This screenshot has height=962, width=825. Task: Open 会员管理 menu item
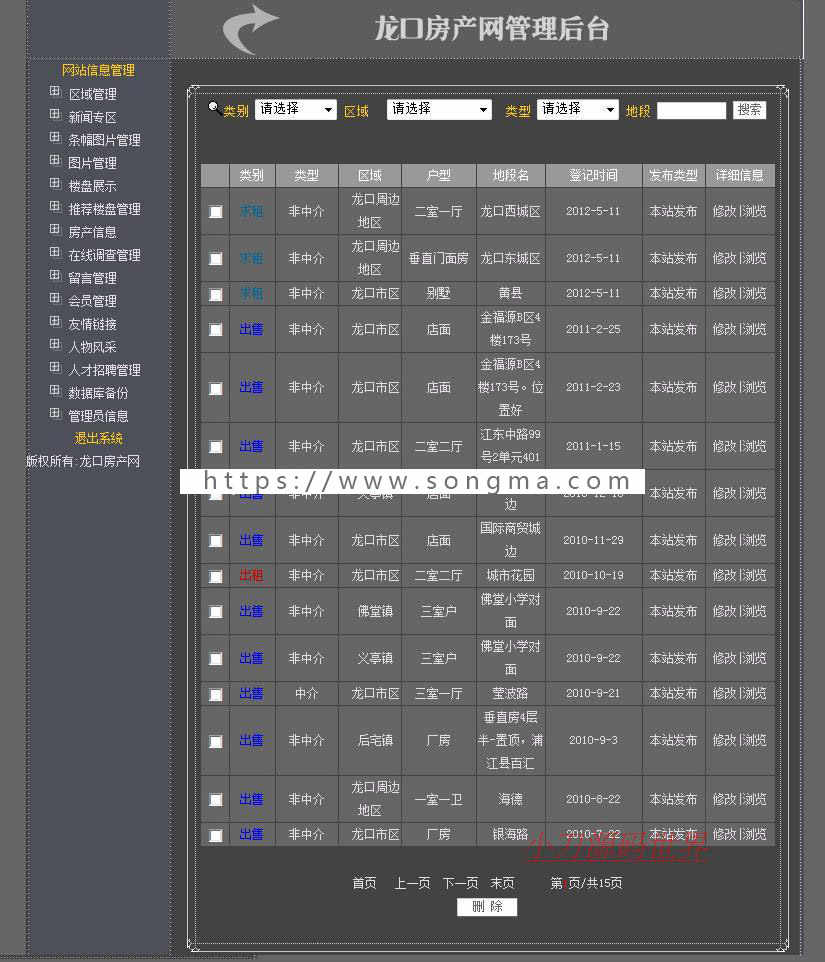(93, 301)
